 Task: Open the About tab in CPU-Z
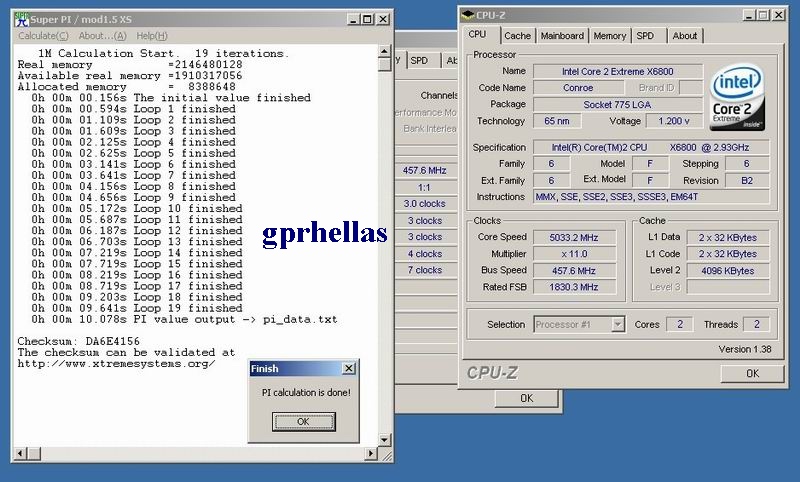(x=684, y=36)
